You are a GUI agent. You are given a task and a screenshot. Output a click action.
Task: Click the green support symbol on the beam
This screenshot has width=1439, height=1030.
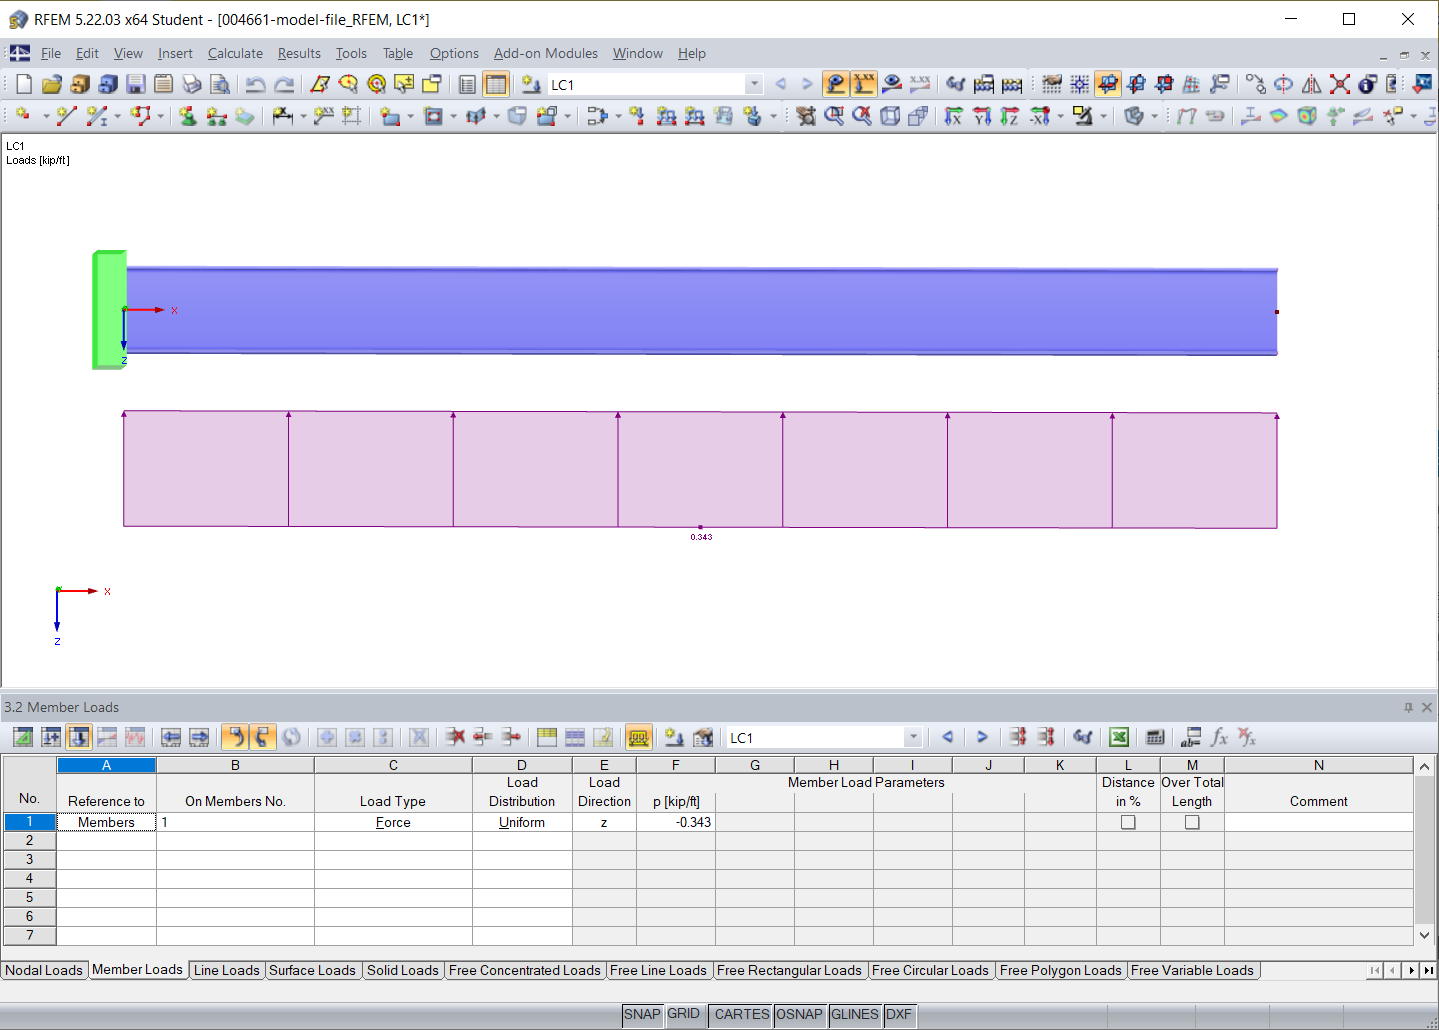110,310
